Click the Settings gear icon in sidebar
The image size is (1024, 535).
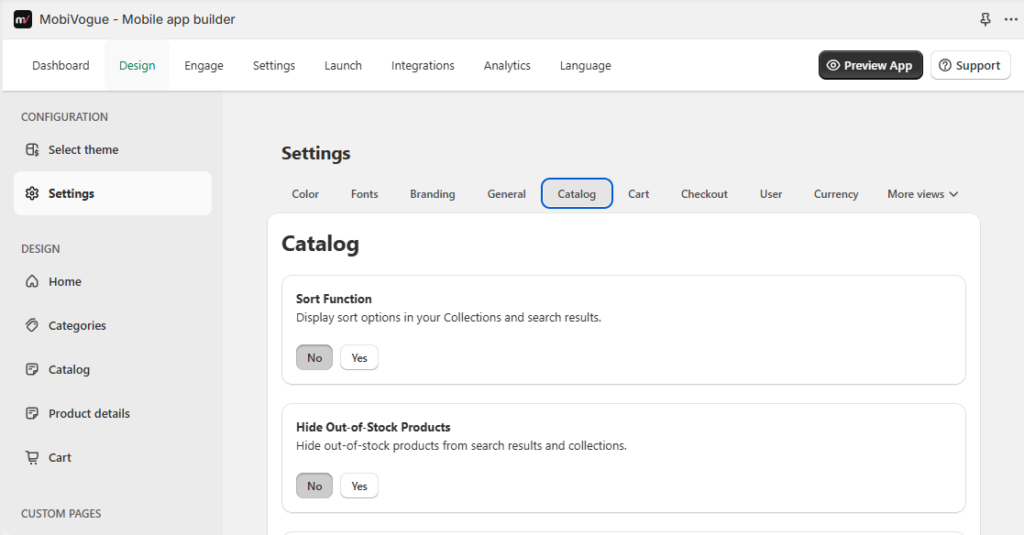(32, 193)
